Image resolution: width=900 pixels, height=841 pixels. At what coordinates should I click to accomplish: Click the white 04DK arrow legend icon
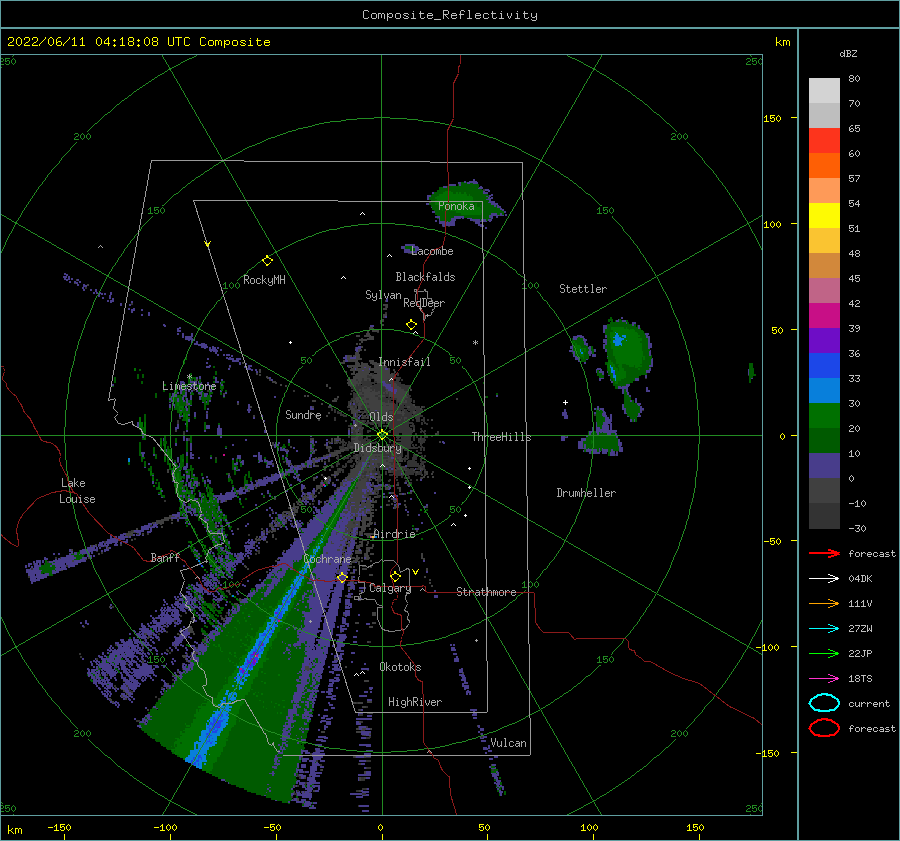pos(824,578)
